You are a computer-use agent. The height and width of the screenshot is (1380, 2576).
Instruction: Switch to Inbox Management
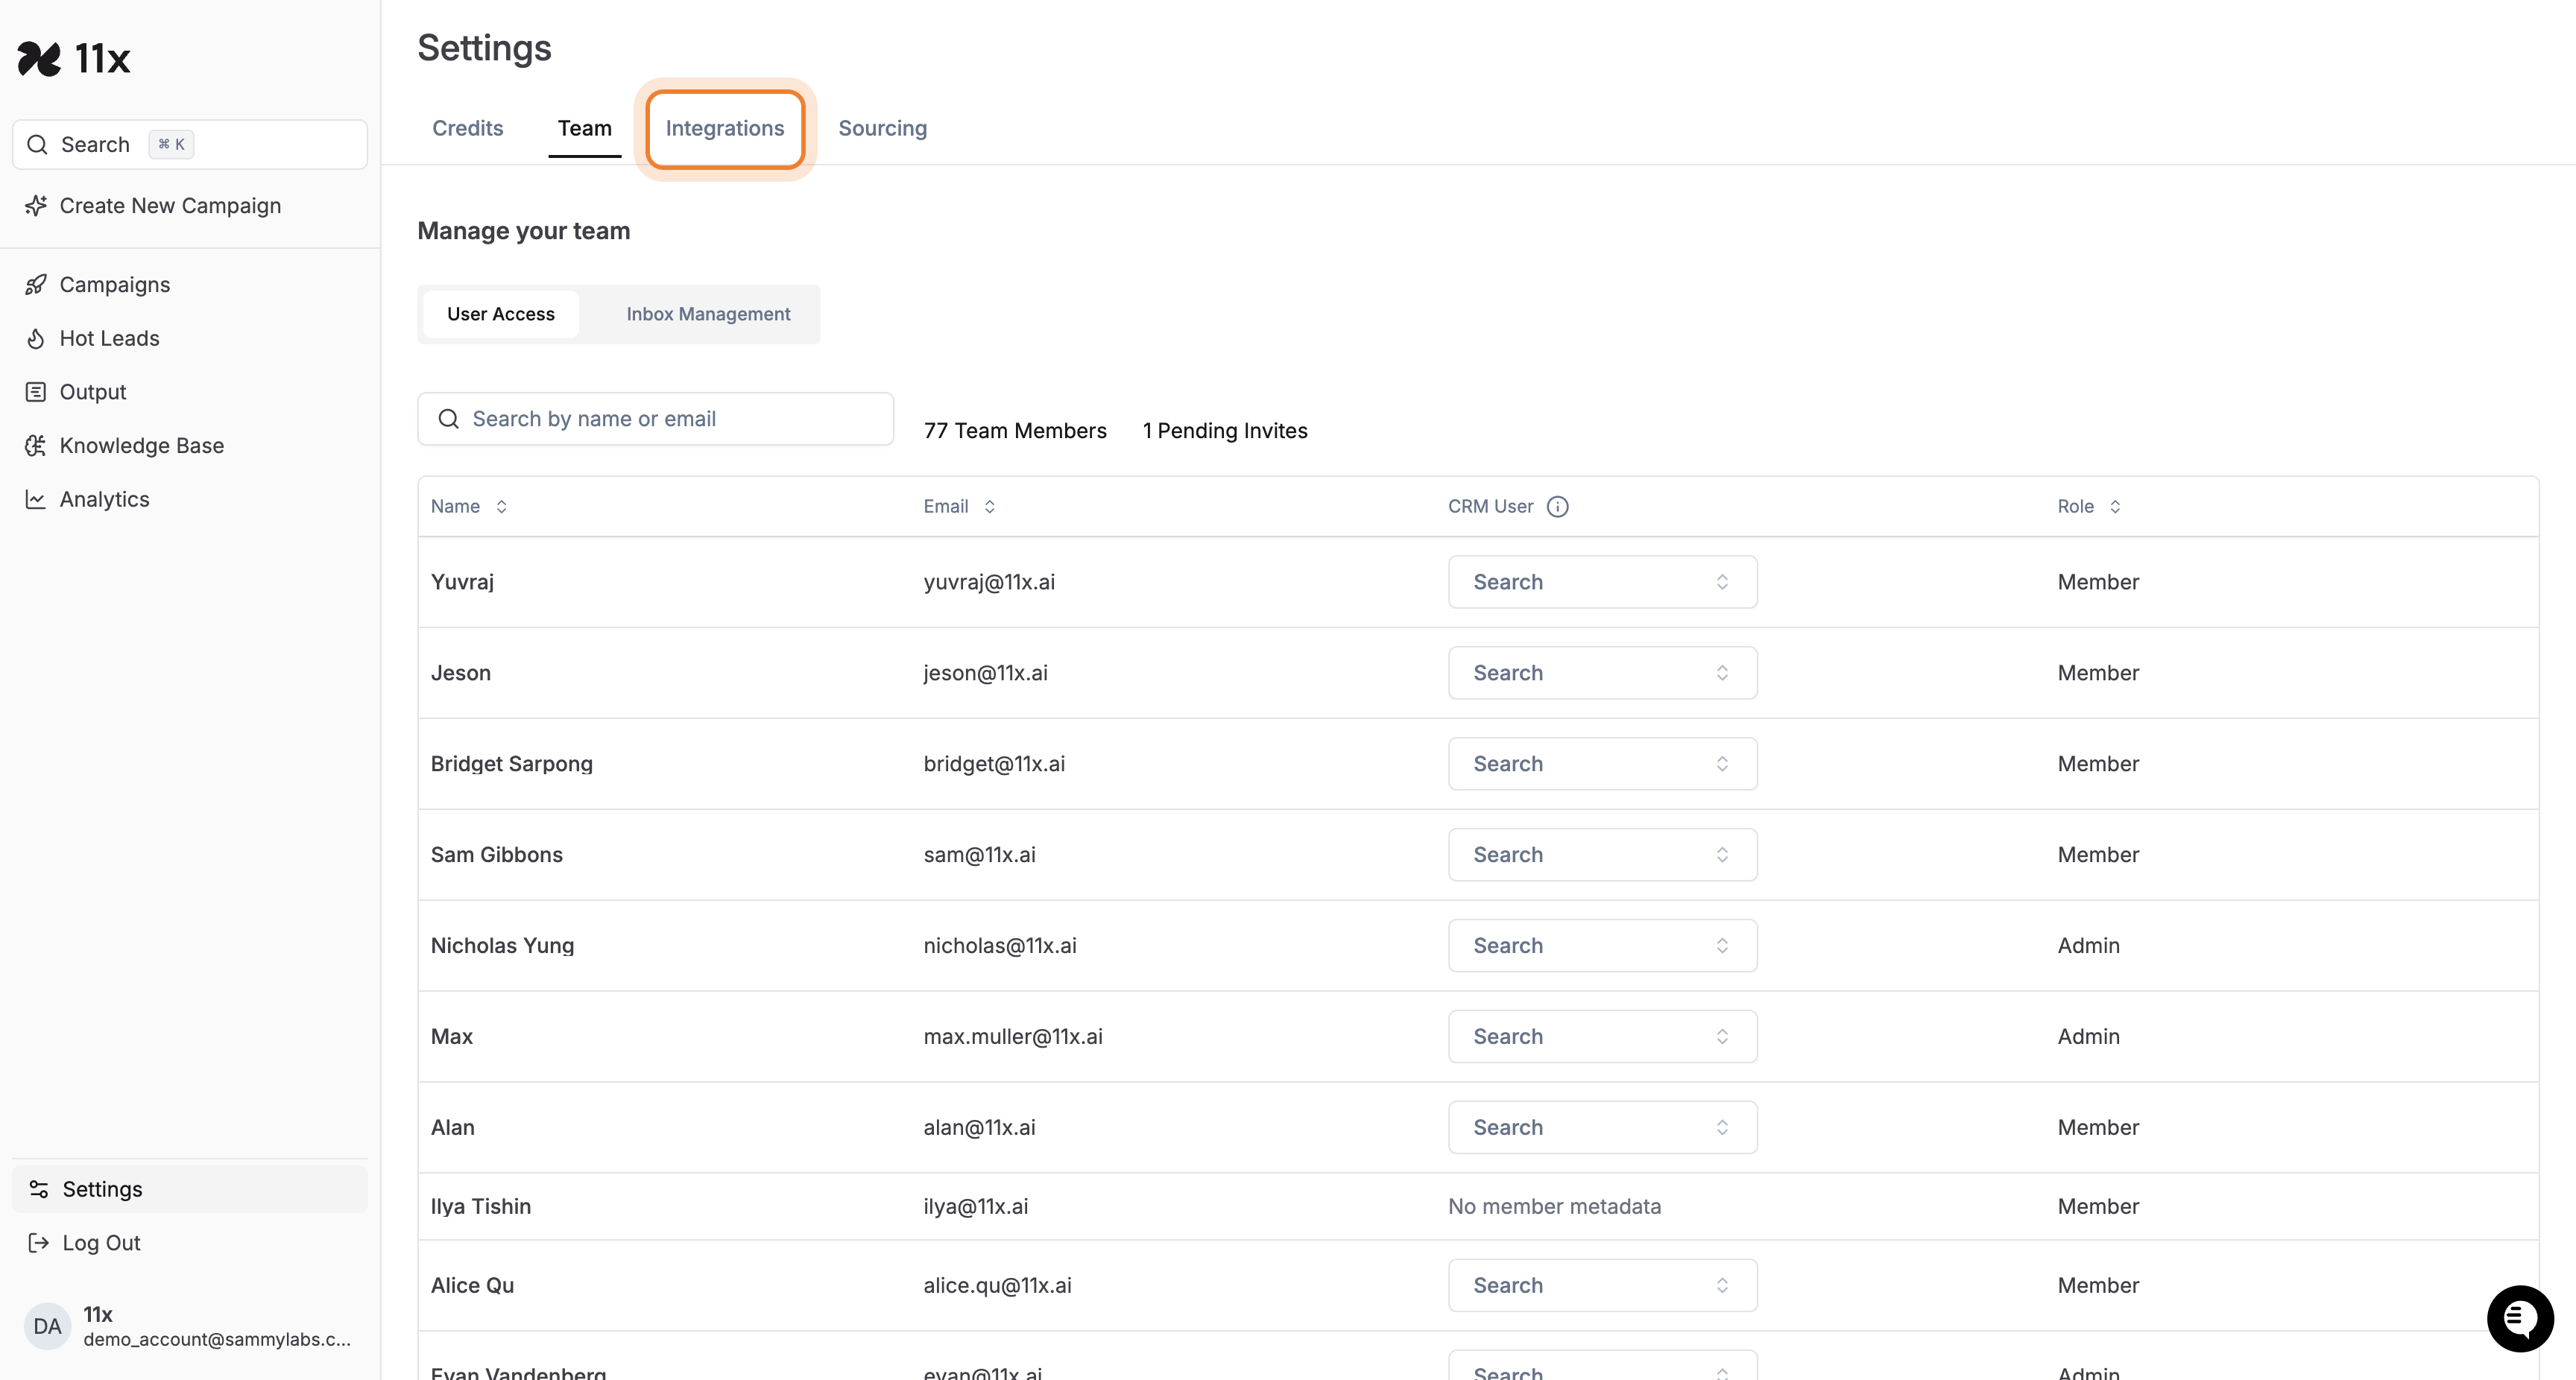pos(708,314)
